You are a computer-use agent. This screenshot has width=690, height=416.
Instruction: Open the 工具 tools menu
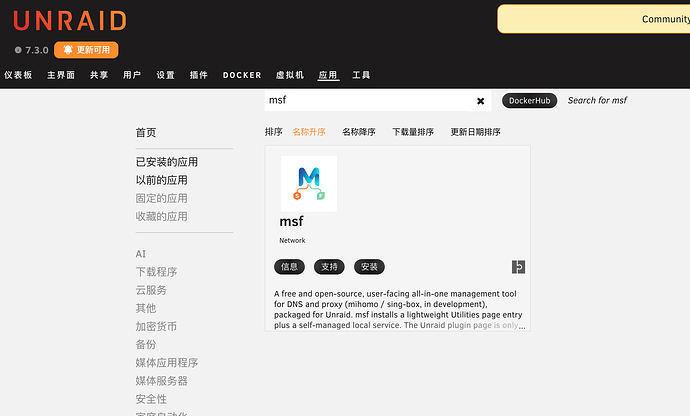click(x=361, y=75)
